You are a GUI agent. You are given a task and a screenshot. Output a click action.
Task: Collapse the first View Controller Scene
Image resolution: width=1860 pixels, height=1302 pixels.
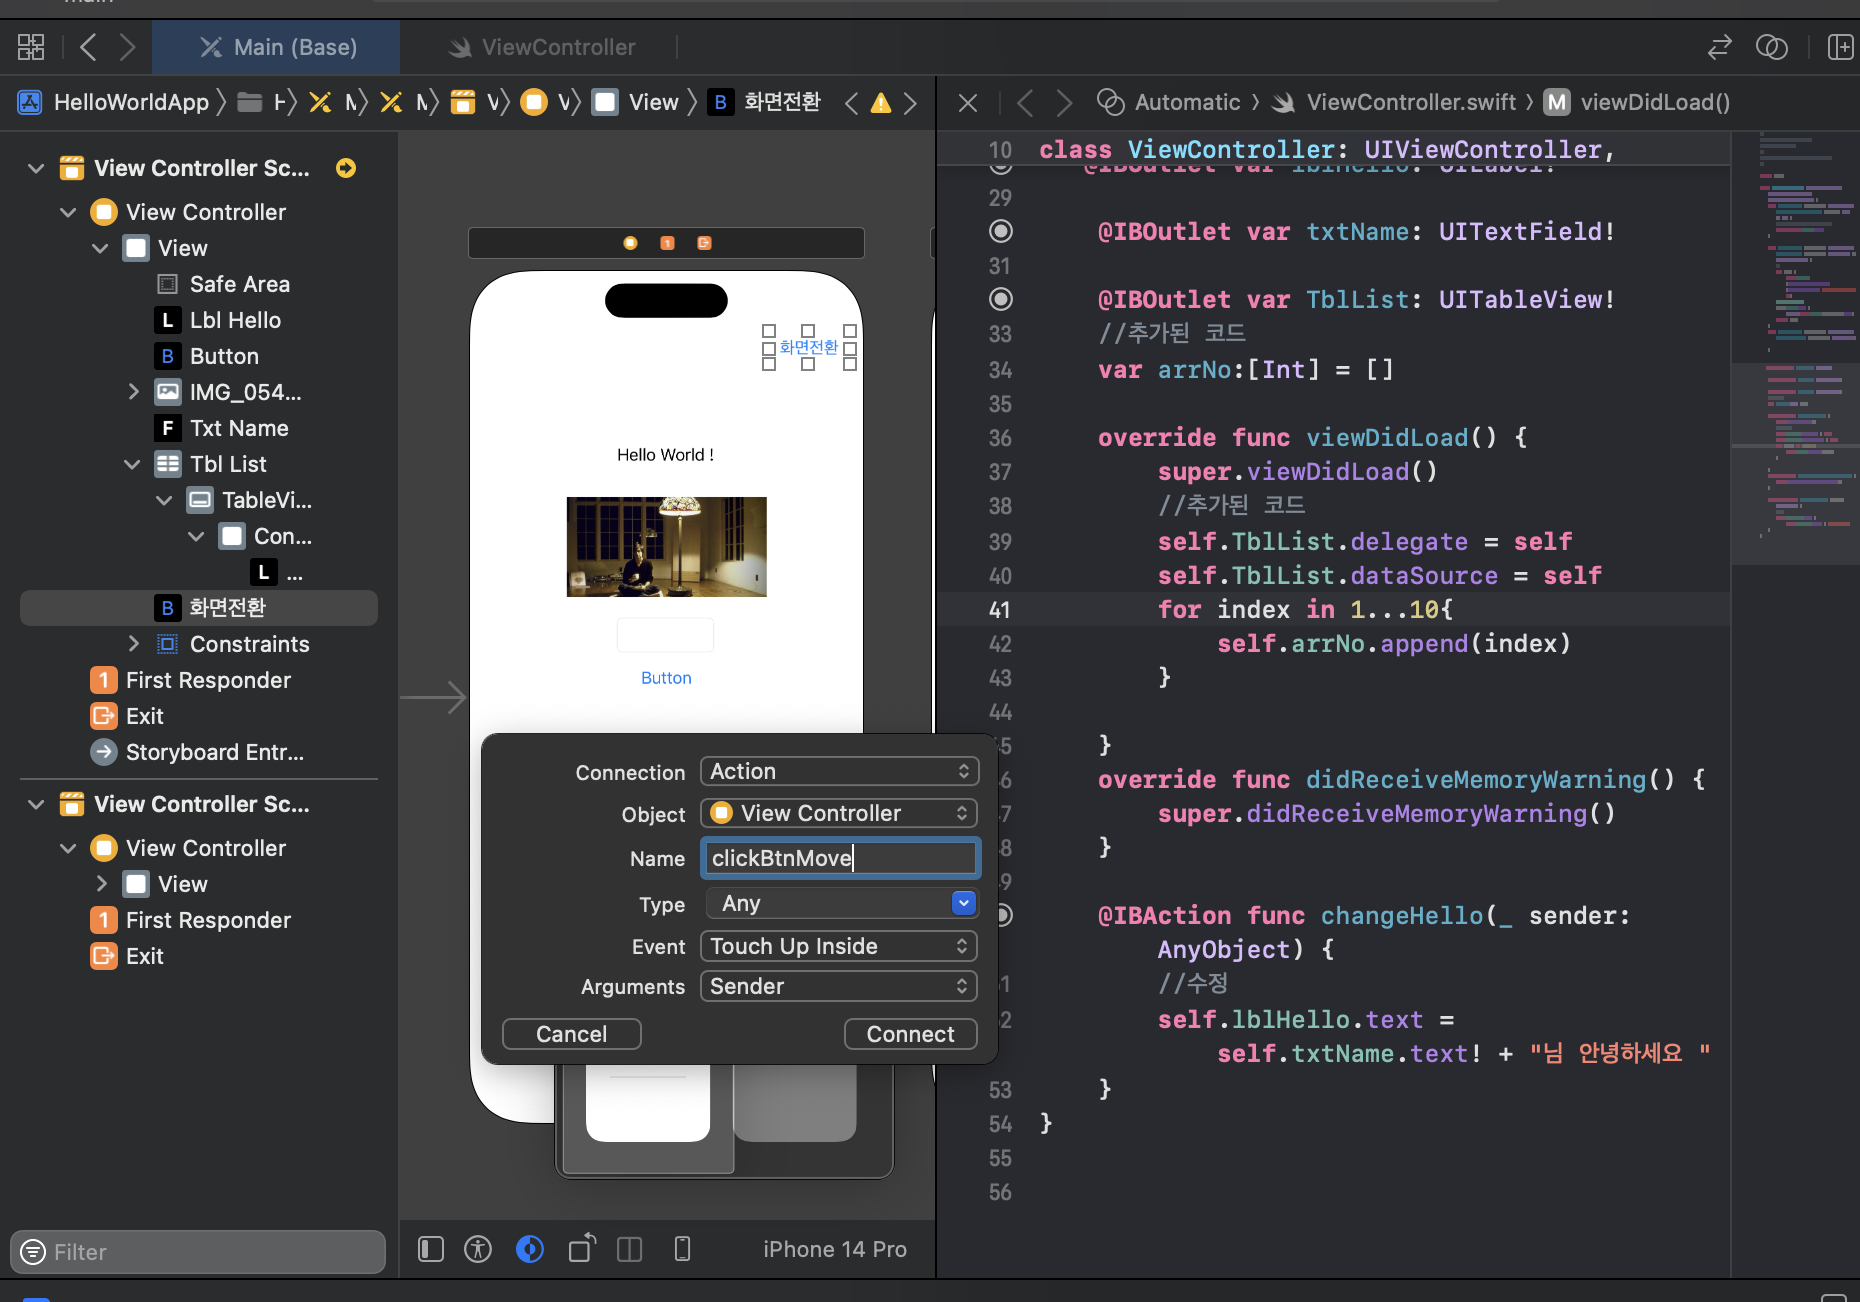coord(36,168)
